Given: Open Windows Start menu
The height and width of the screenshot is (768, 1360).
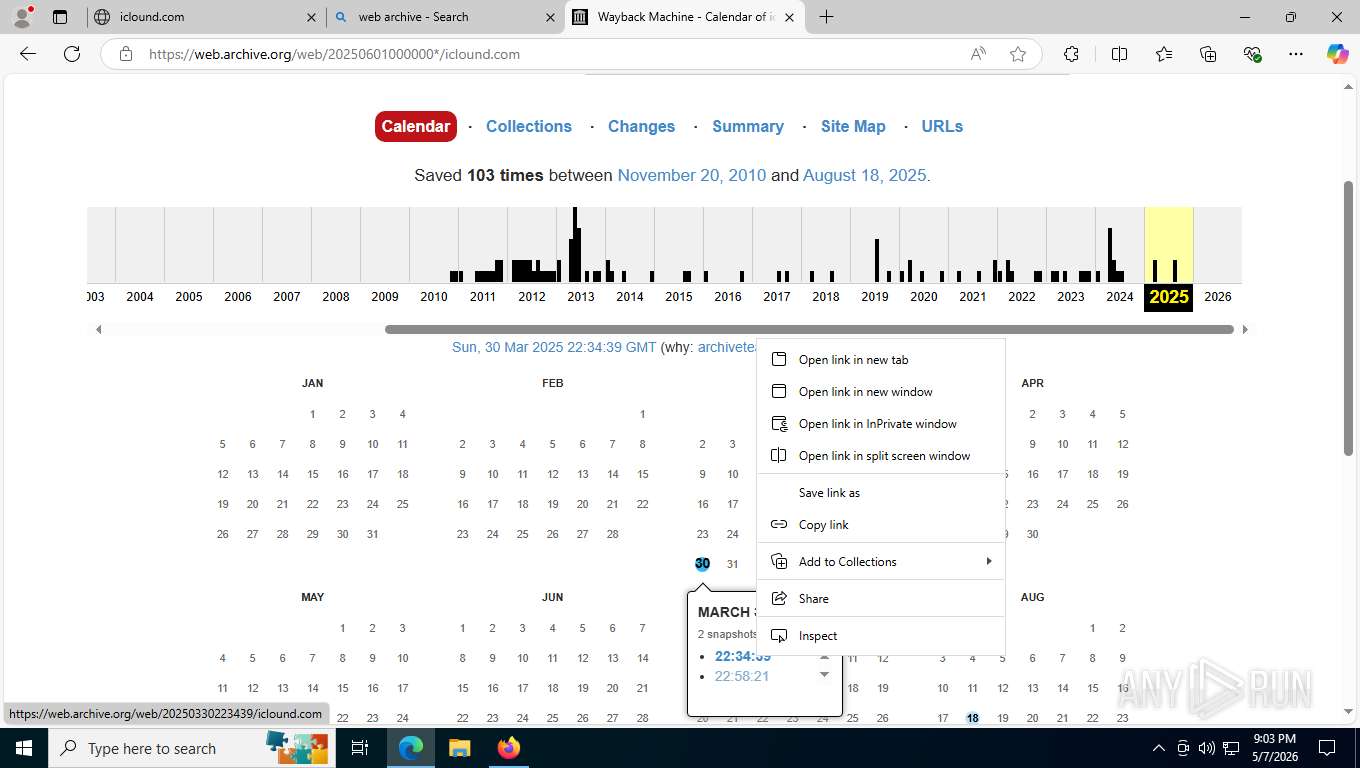Looking at the screenshot, I should point(24,748).
